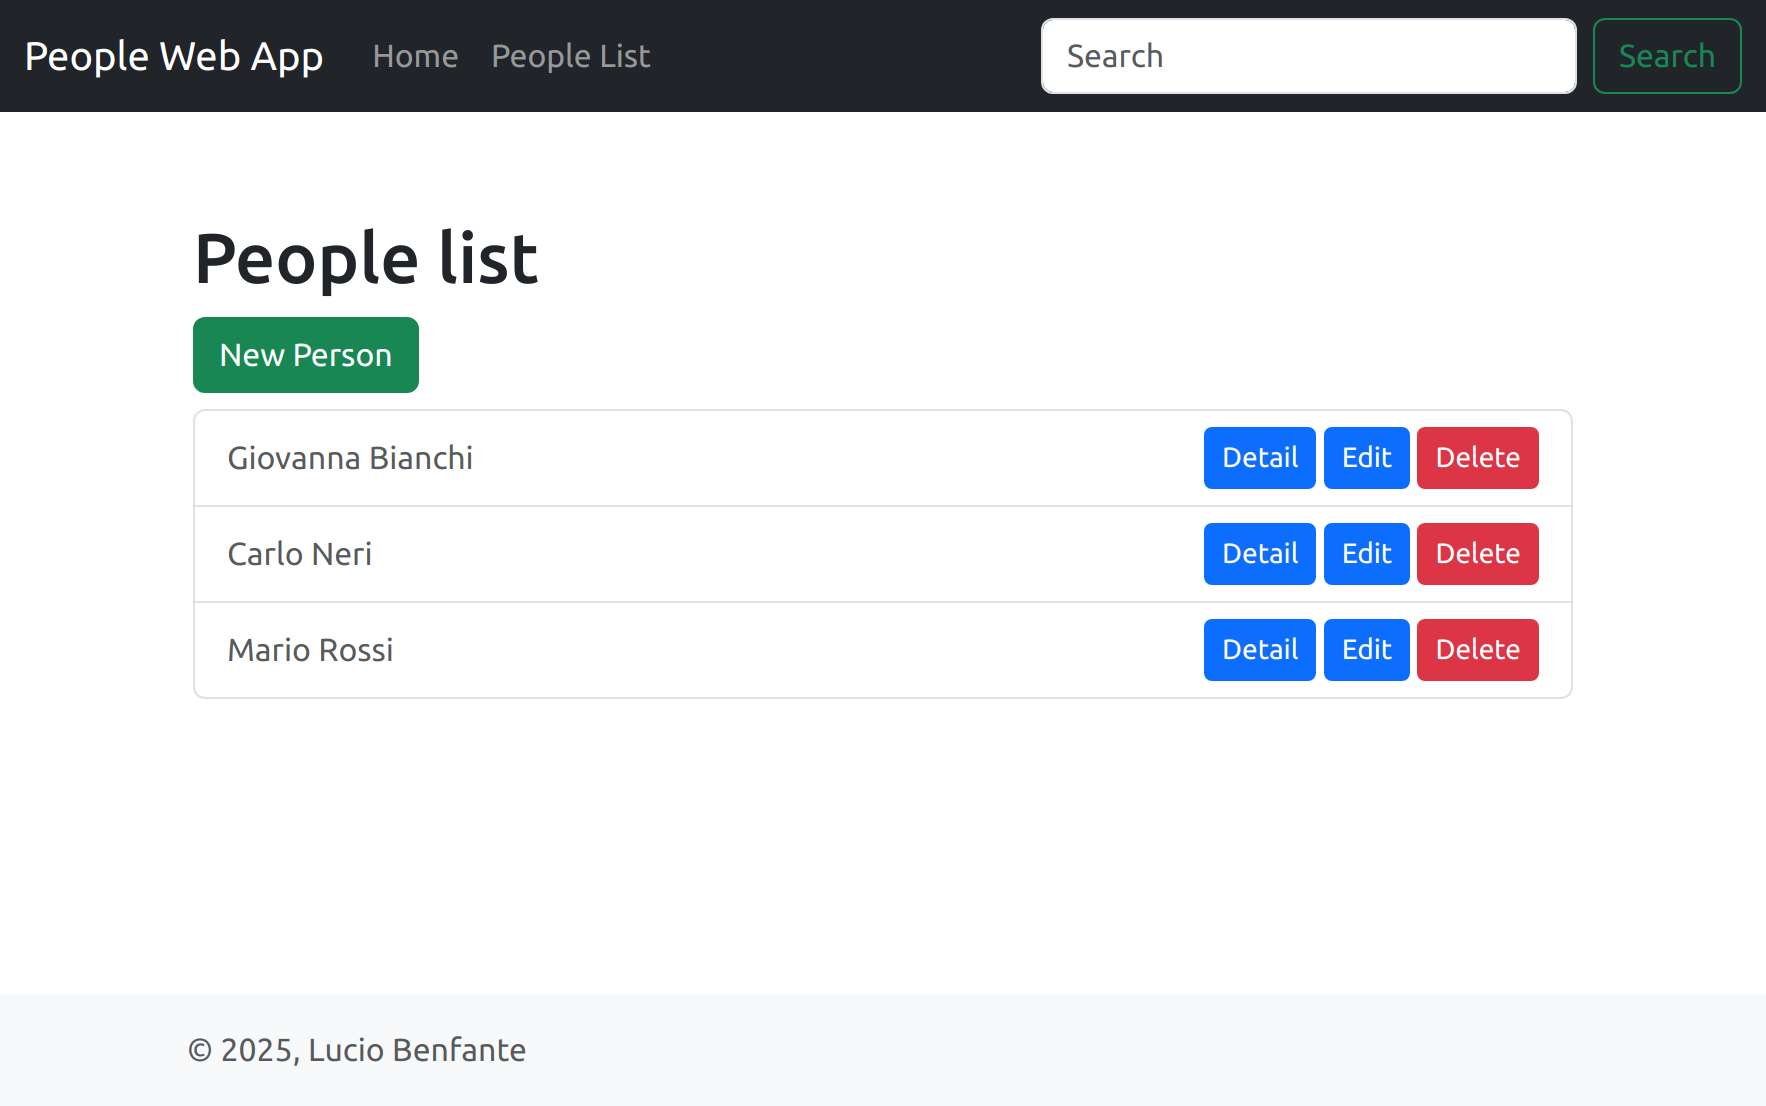Image resolution: width=1766 pixels, height=1106 pixels.
Task: Delete Mario Rossi
Action: click(x=1477, y=650)
